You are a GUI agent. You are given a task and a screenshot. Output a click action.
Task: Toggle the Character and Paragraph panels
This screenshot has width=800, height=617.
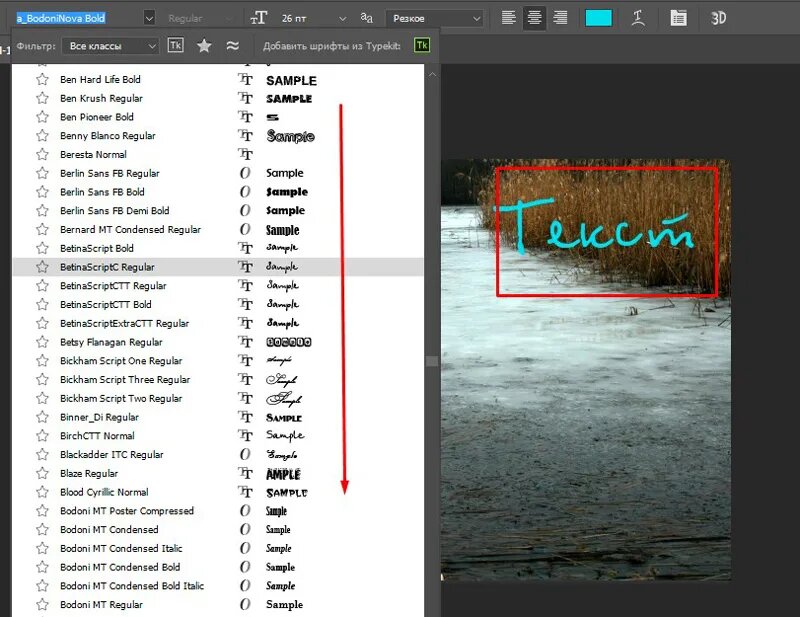coord(678,18)
